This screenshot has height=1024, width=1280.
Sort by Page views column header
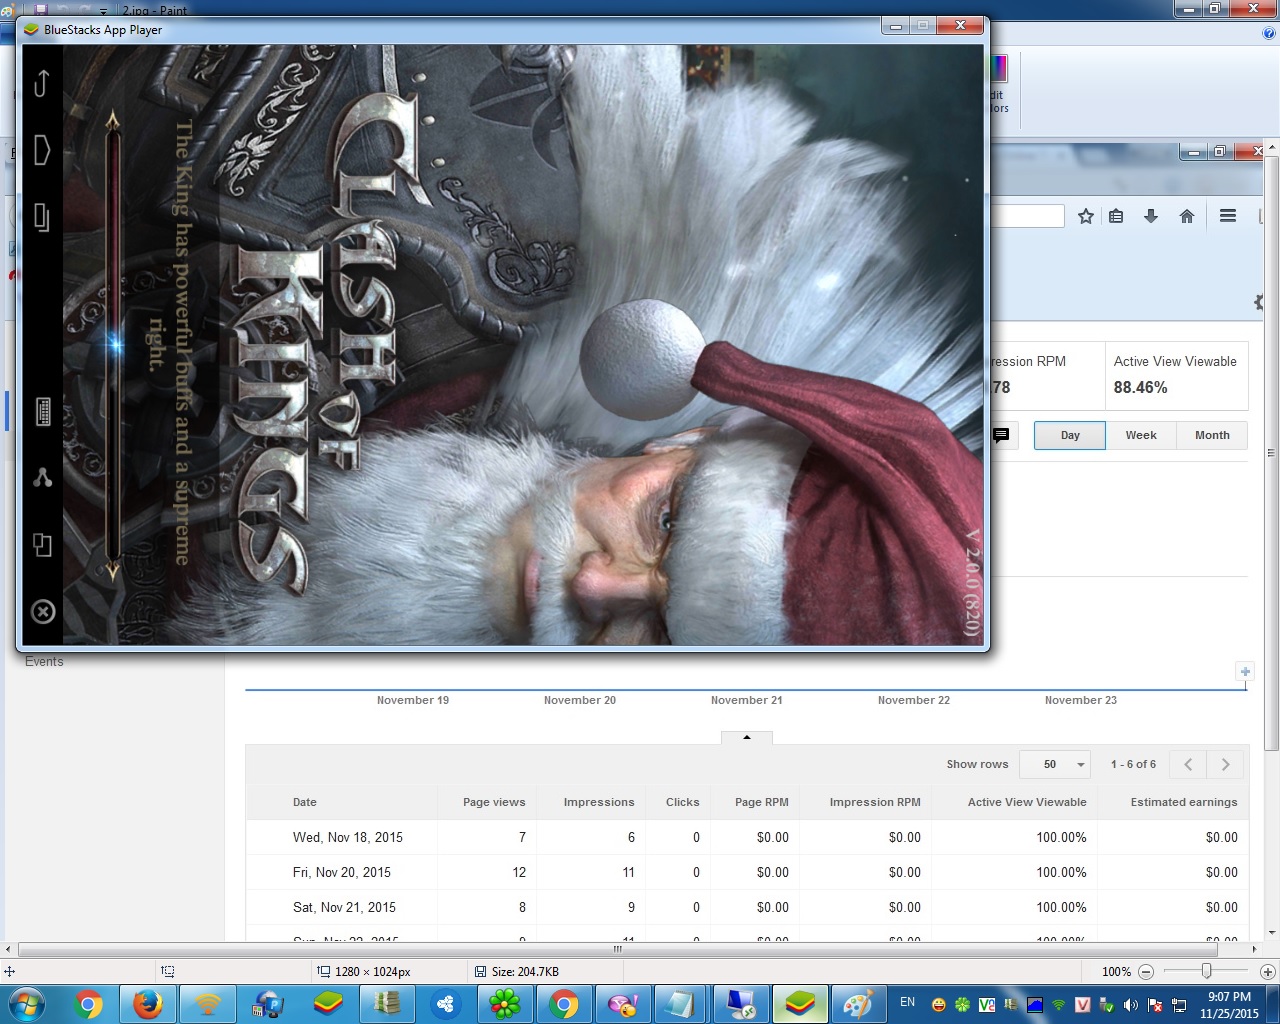pyautogui.click(x=494, y=802)
